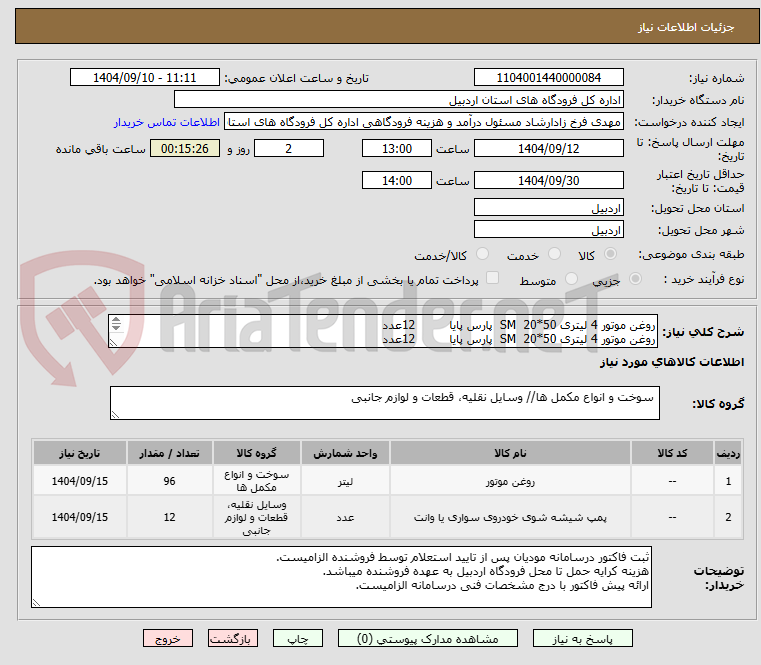Toggle the اسناد خزانه اسلامی payment checkbox
Viewport: 761px width, 665px height.
tap(492, 278)
